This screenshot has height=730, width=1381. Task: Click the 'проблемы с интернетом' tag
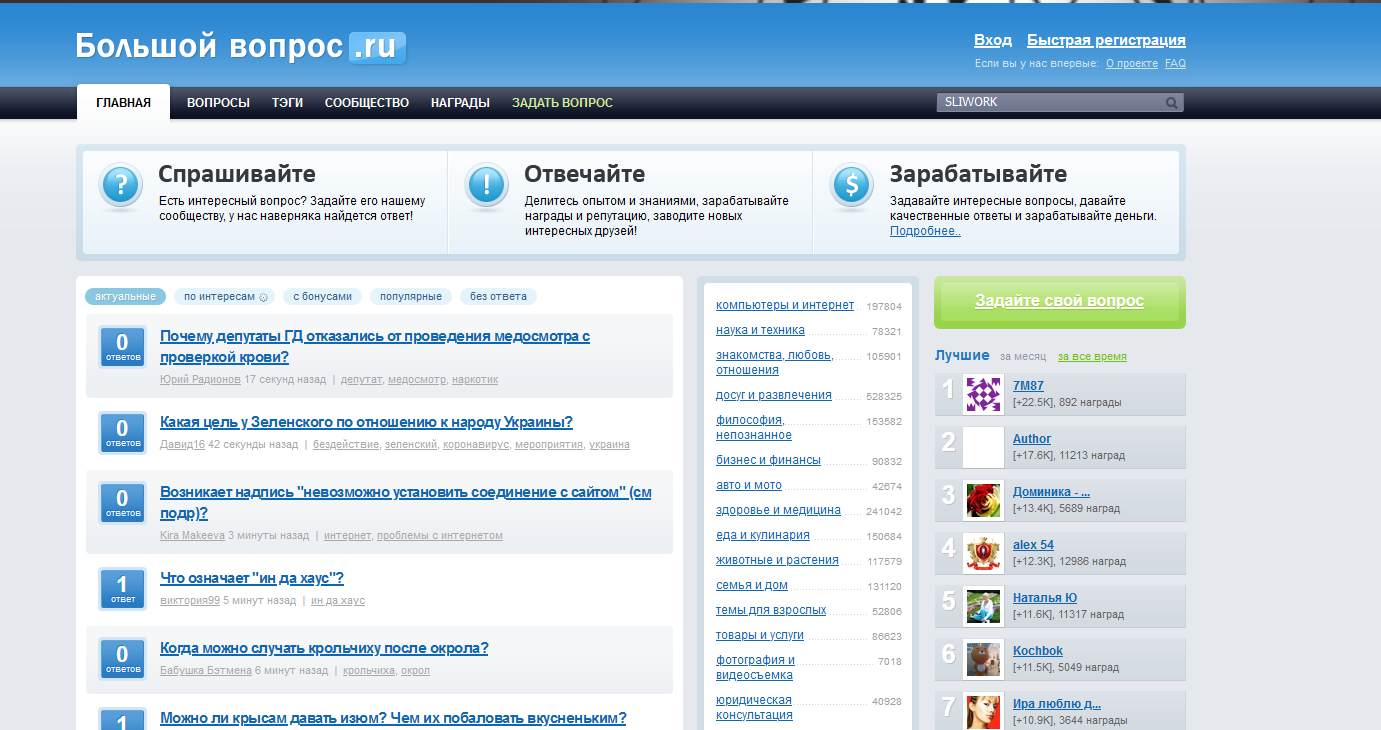click(440, 536)
